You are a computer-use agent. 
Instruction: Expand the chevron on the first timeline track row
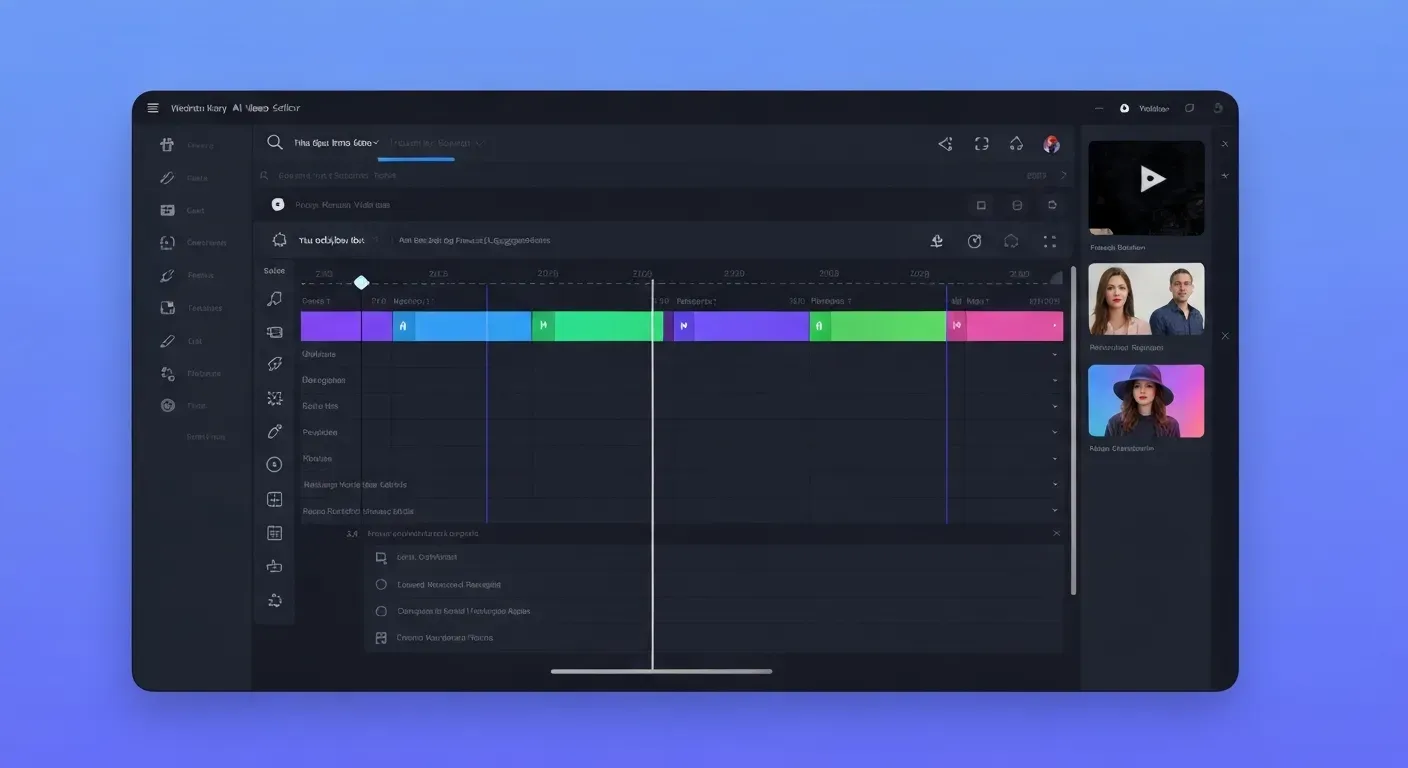tap(1055, 353)
